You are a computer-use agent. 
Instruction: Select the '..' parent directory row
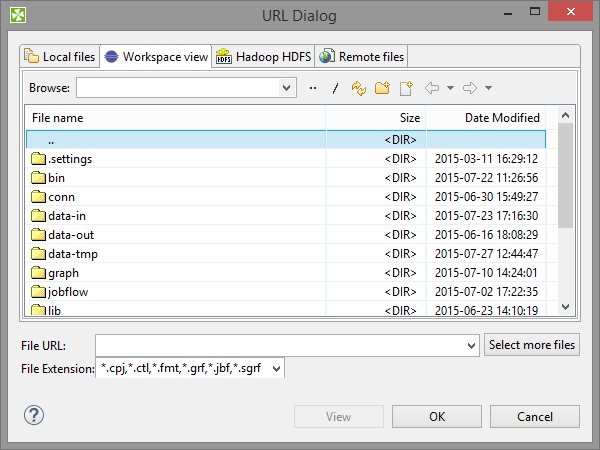286,140
